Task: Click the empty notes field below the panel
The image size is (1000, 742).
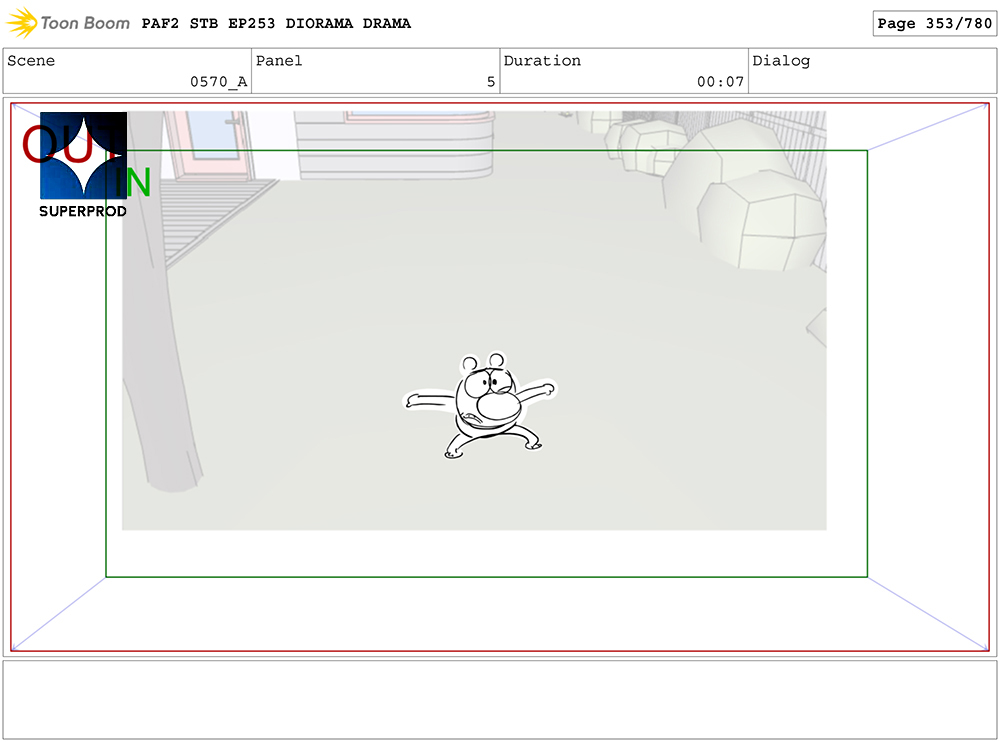Action: pyautogui.click(x=500, y=700)
